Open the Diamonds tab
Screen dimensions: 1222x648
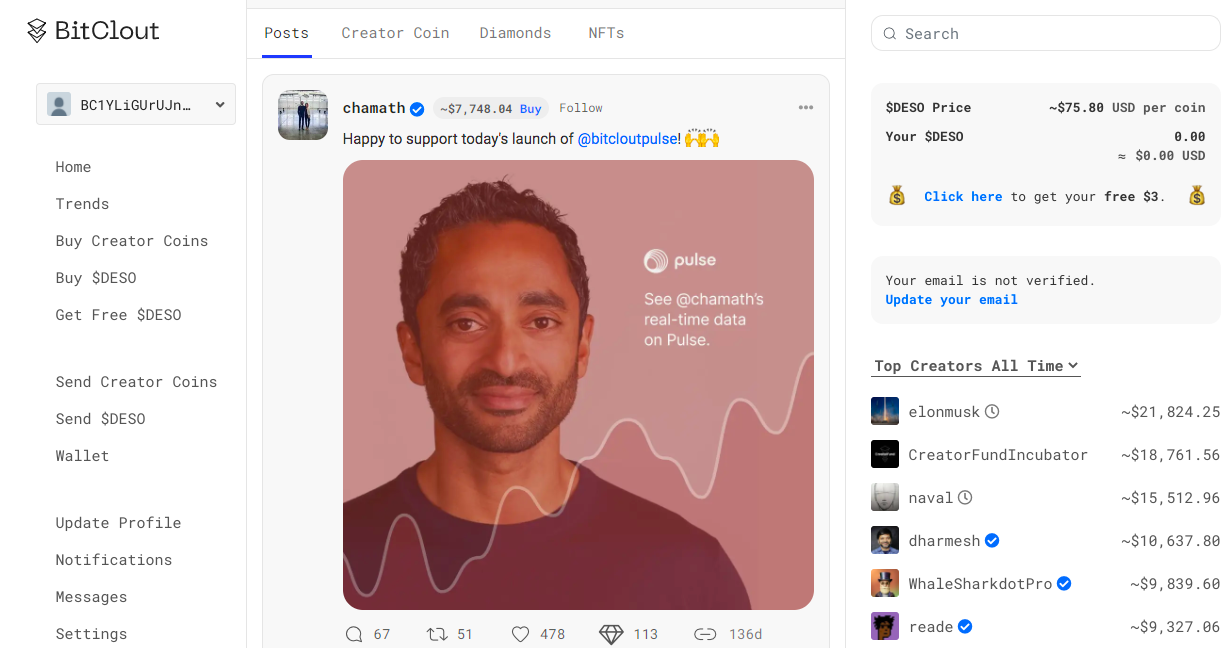tap(515, 33)
